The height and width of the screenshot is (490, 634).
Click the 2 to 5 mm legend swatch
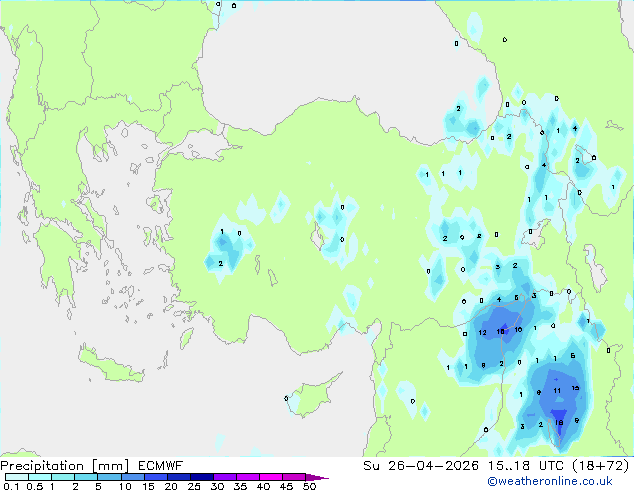pyautogui.click(x=86, y=477)
